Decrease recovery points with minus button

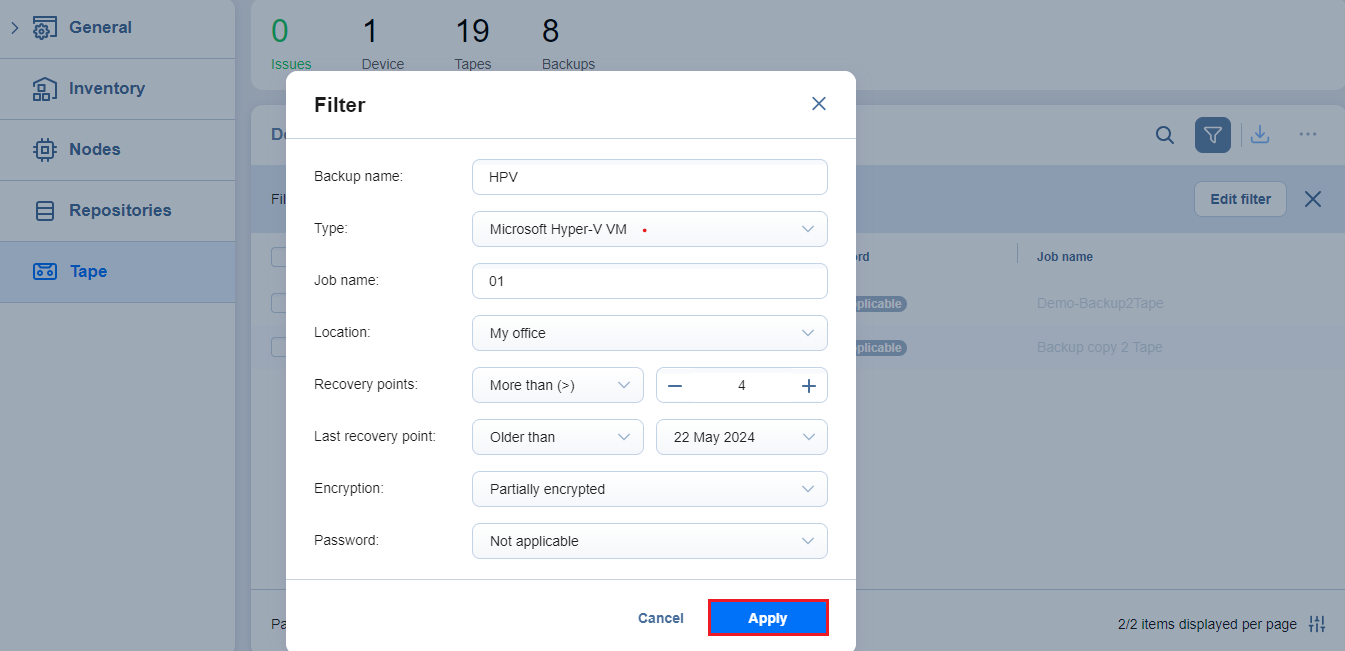(x=675, y=386)
